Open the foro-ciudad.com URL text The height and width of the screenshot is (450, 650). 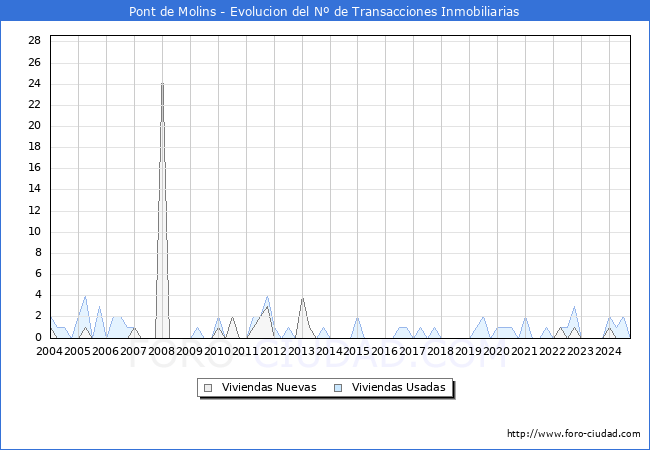[574, 434]
